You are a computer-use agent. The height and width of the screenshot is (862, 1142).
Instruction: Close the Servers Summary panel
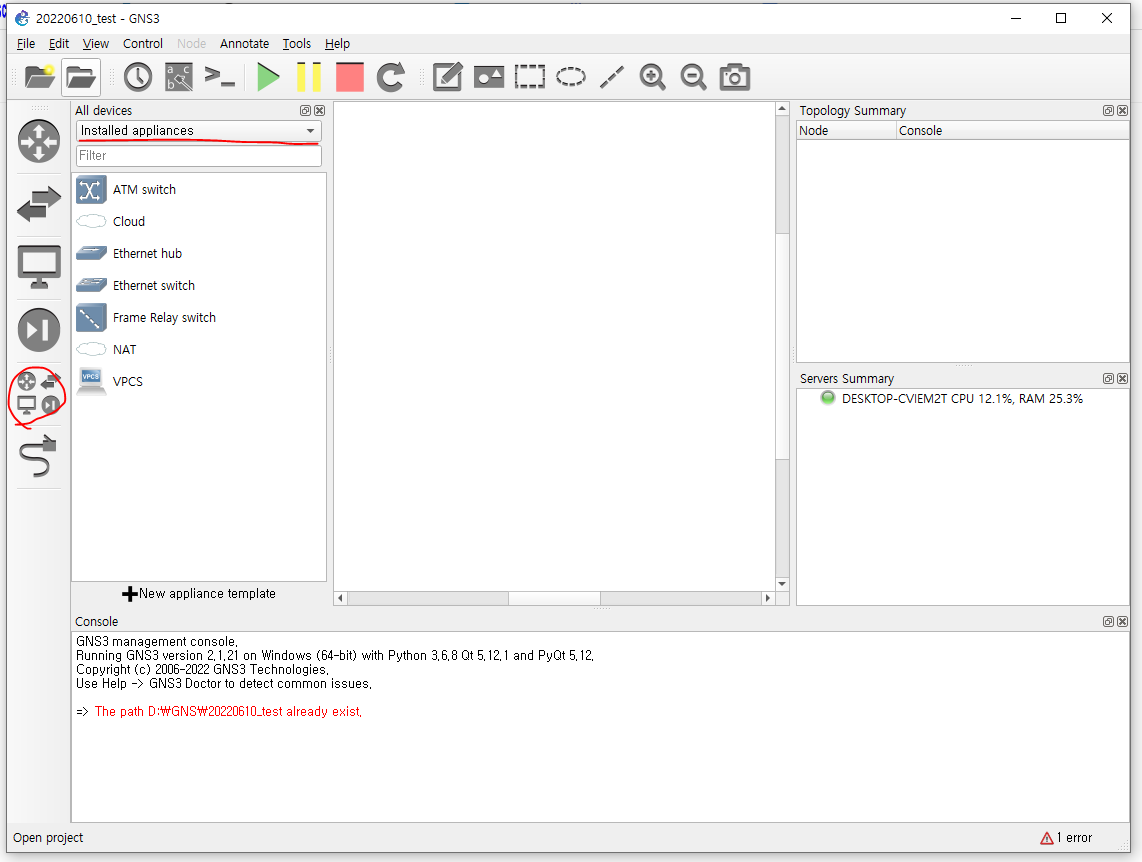[x=1122, y=379]
